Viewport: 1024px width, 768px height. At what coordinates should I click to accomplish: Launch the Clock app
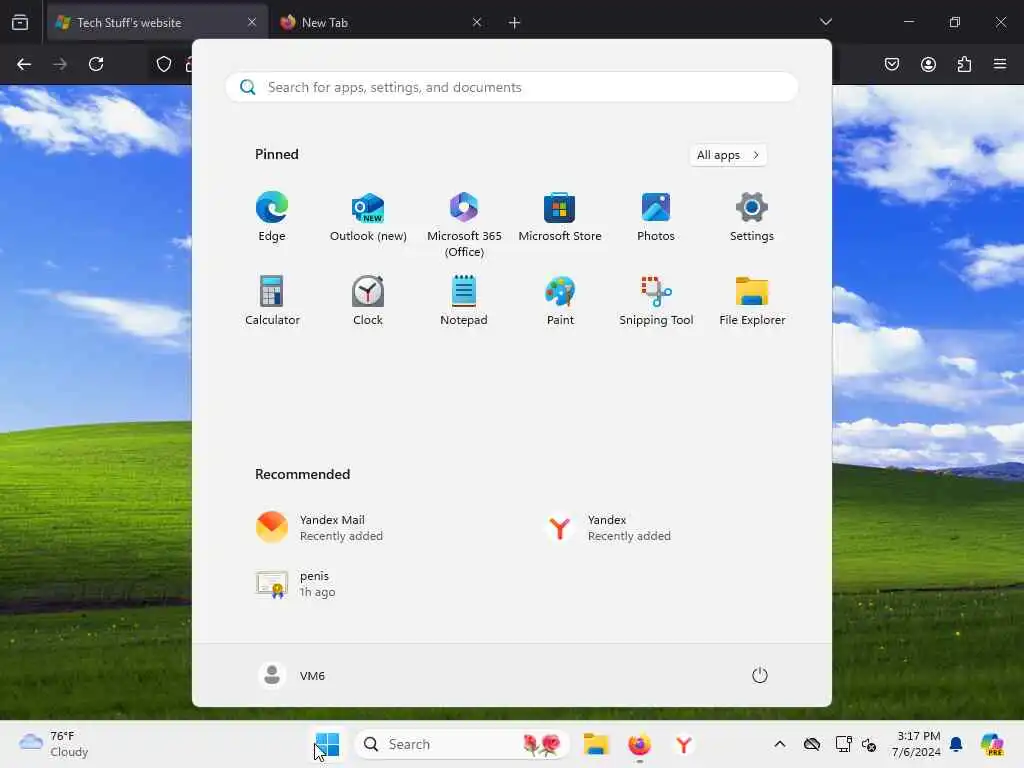[368, 301]
